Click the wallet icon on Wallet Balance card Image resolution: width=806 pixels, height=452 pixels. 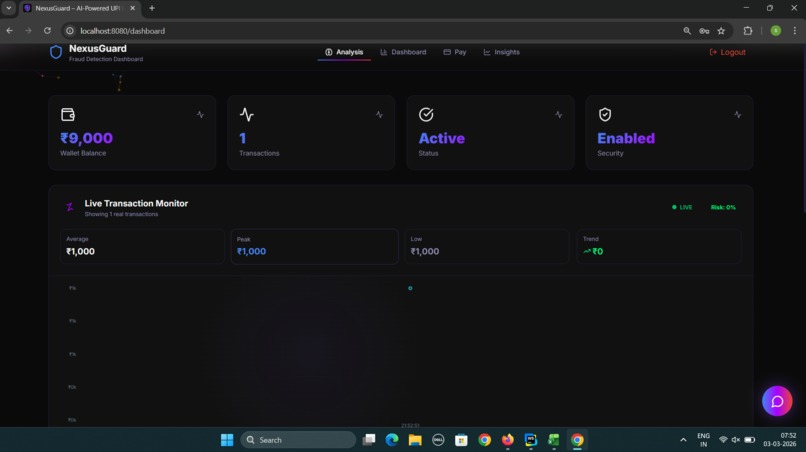[x=68, y=114]
